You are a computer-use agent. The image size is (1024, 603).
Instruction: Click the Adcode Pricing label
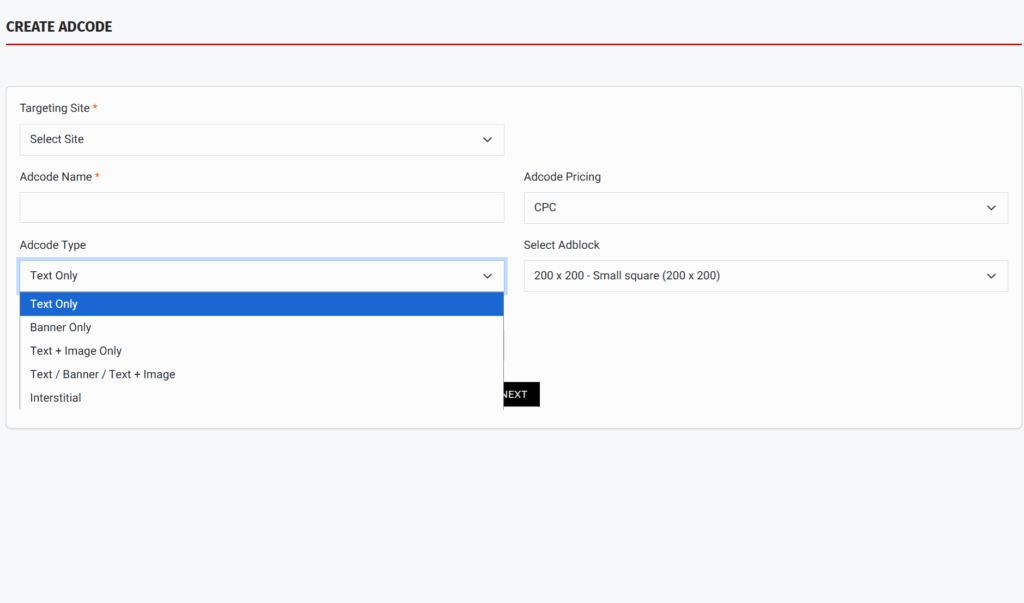click(562, 177)
